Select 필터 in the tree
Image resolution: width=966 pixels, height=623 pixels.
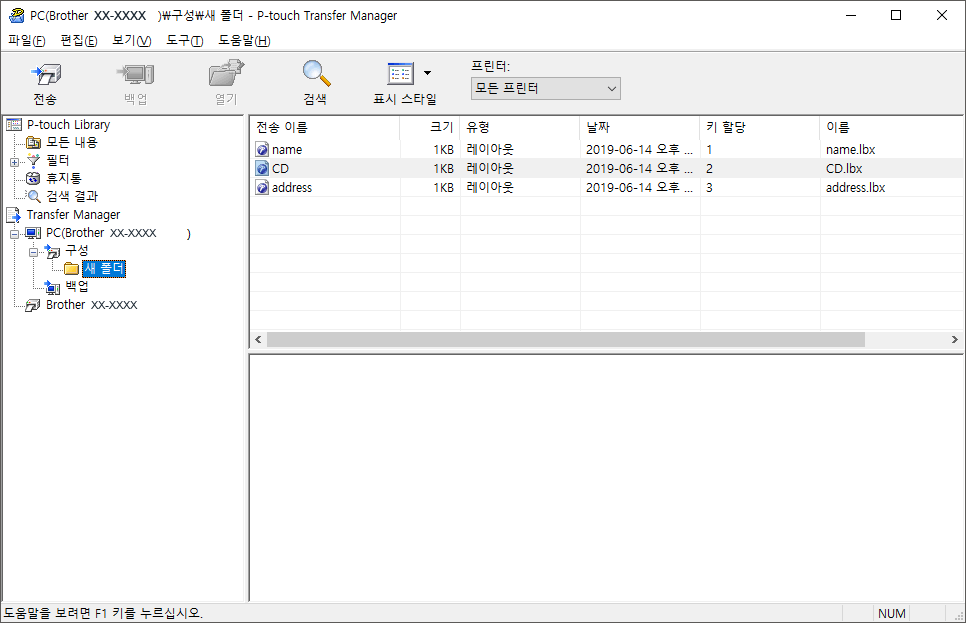coord(58,160)
